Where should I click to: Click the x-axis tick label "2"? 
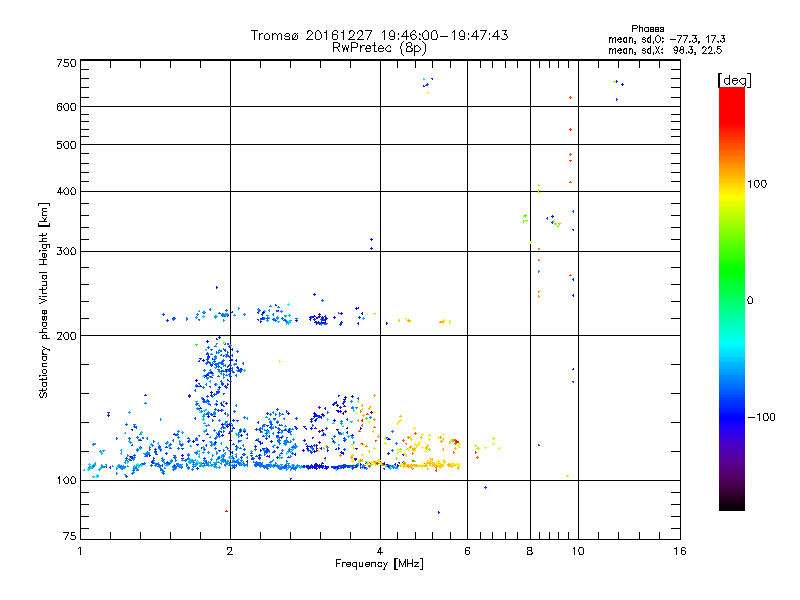coord(230,551)
